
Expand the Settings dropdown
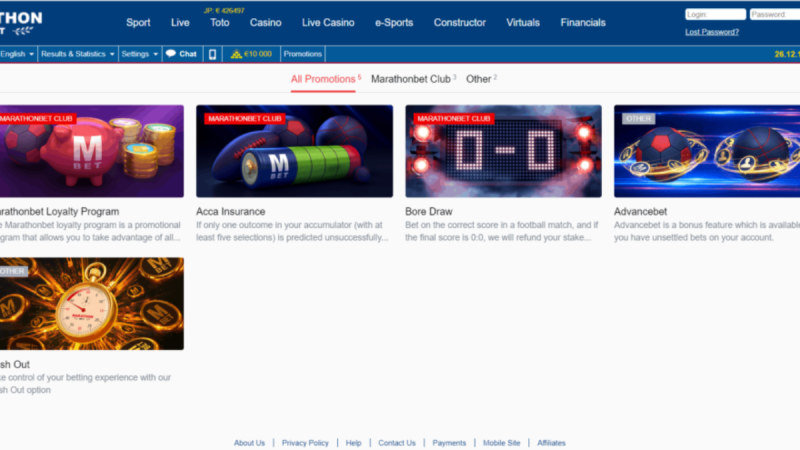click(x=140, y=54)
